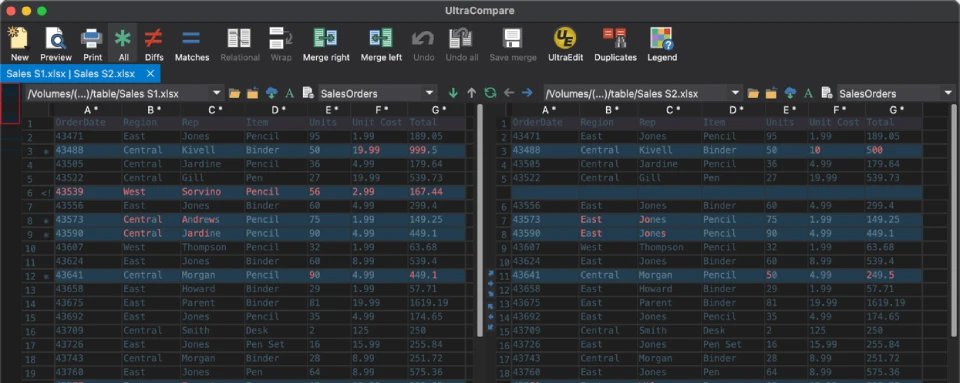Click the right pane vertical scrollbar
The width and height of the screenshot is (960, 383).
tap(954, 220)
